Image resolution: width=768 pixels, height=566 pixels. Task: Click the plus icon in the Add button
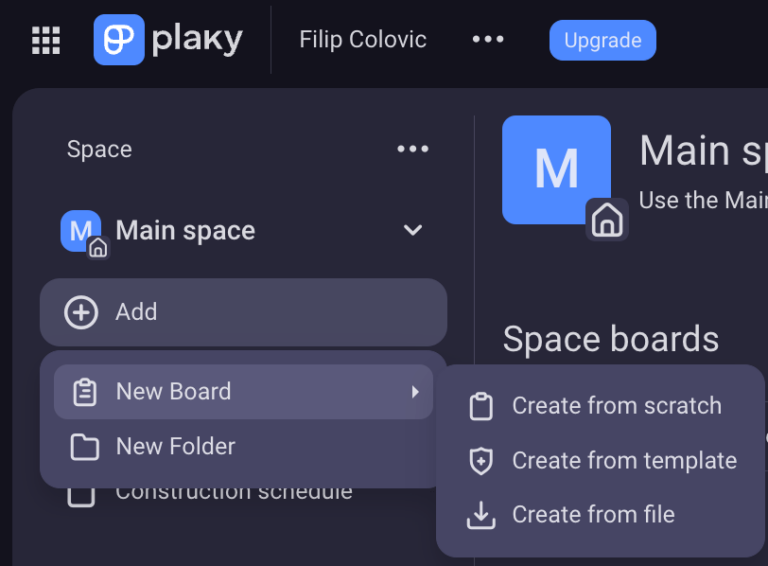coord(81,312)
